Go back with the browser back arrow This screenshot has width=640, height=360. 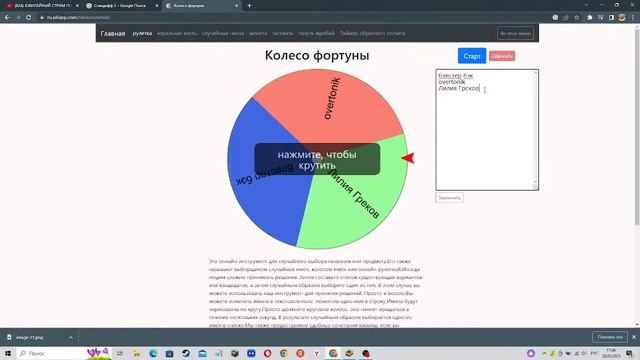7,18
